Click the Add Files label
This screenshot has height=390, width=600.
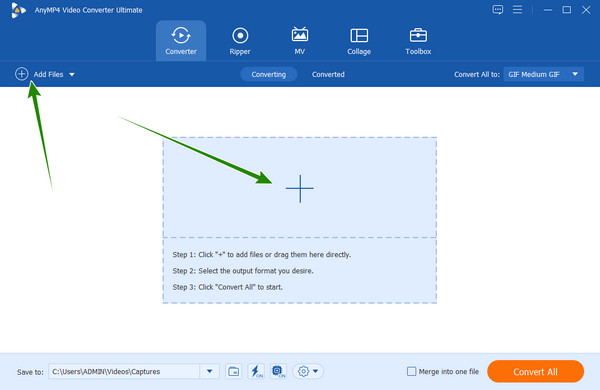click(48, 74)
